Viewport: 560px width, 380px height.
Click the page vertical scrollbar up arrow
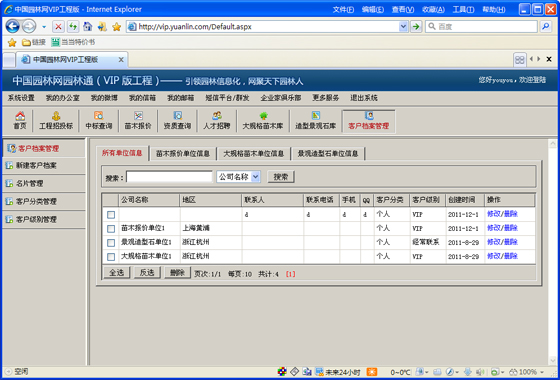coord(552,143)
